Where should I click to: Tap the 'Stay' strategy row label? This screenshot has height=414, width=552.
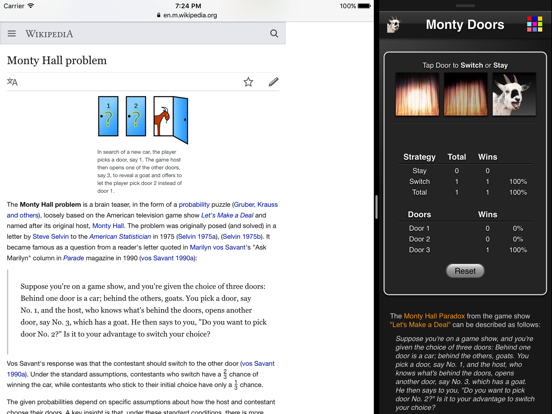coord(419,171)
